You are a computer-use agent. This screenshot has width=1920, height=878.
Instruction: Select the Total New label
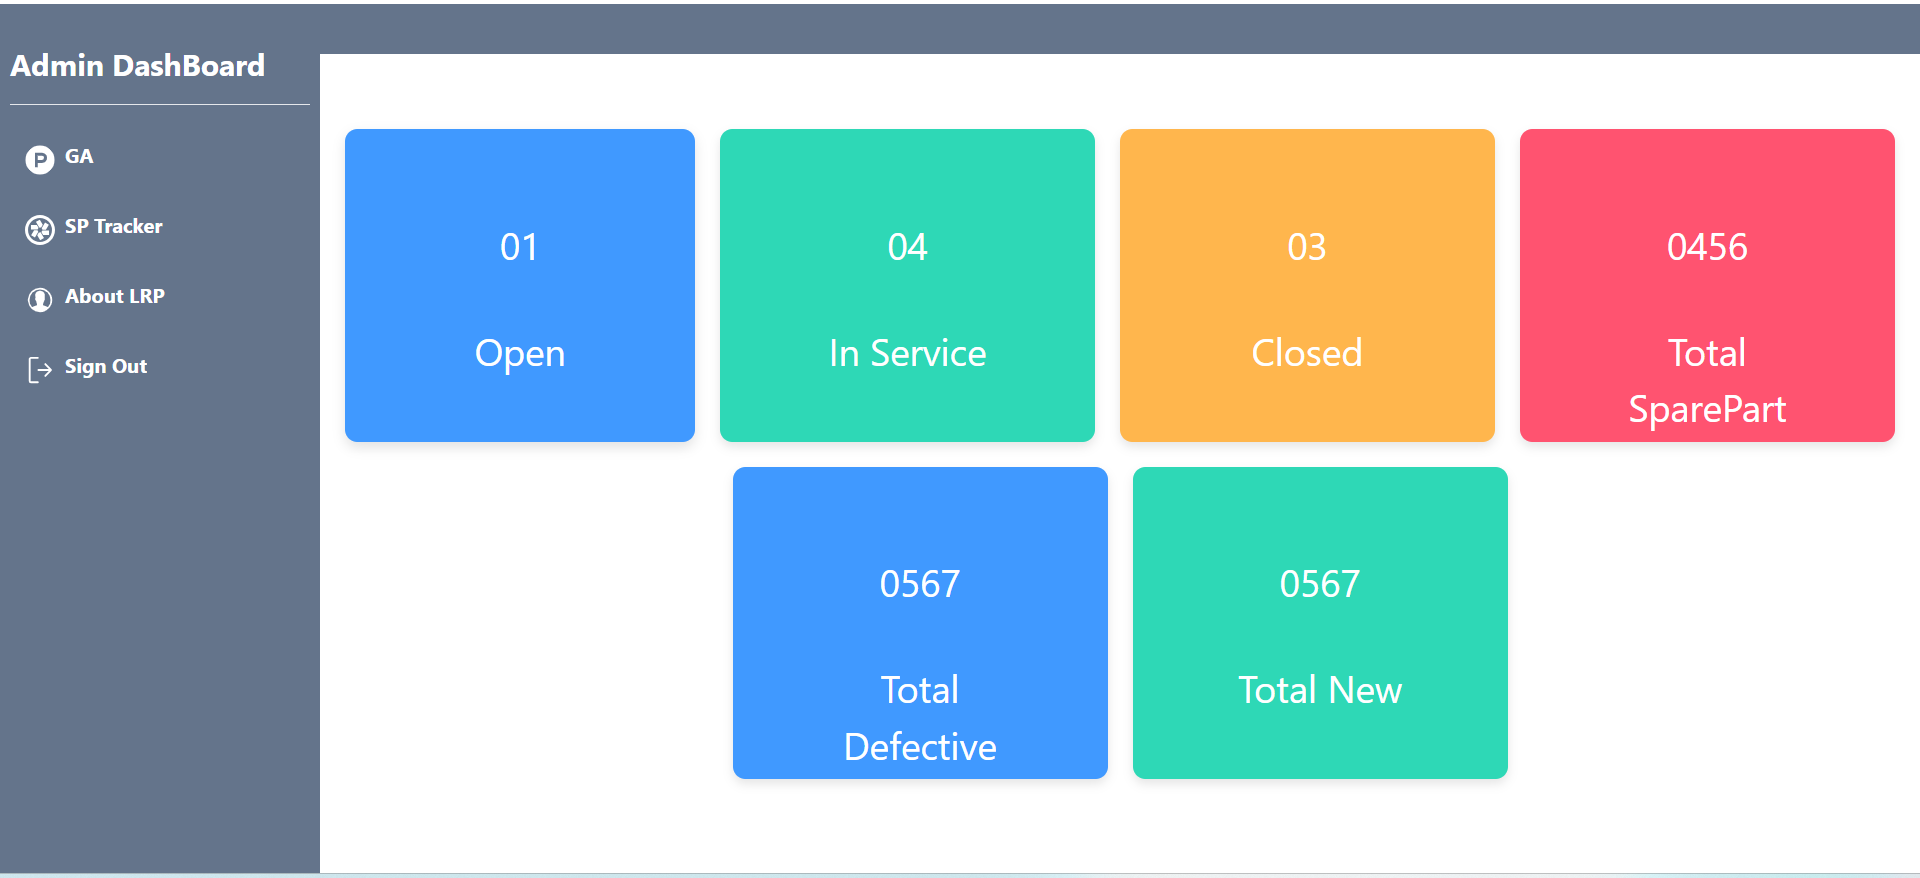click(1320, 691)
